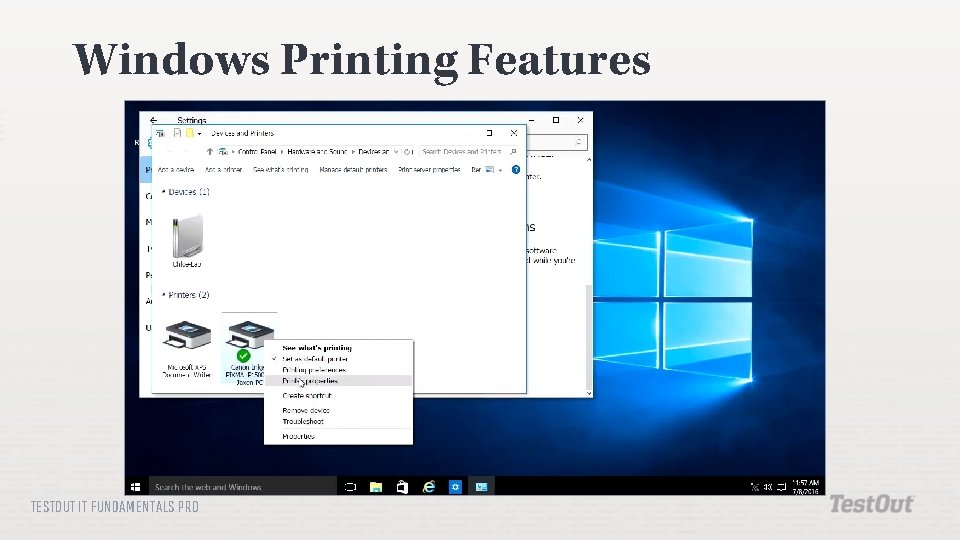Open the view options dropdown arrow
The image size is (960, 540).
(x=500, y=170)
